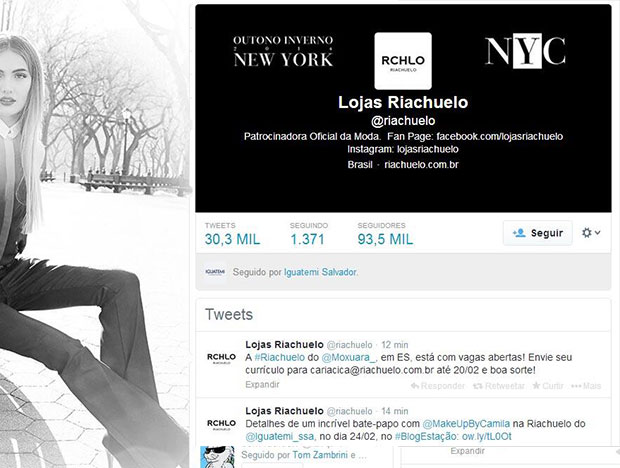Open the Mais more options menu
This screenshot has height=468, width=620.
586,386
